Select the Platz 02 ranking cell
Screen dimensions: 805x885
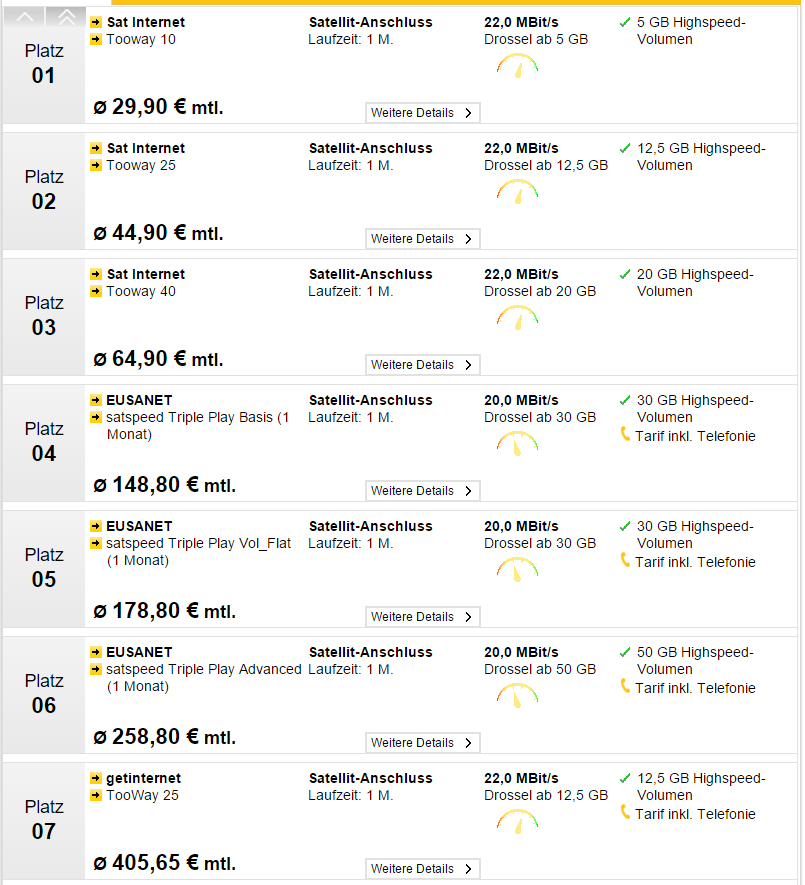pyautogui.click(x=44, y=190)
